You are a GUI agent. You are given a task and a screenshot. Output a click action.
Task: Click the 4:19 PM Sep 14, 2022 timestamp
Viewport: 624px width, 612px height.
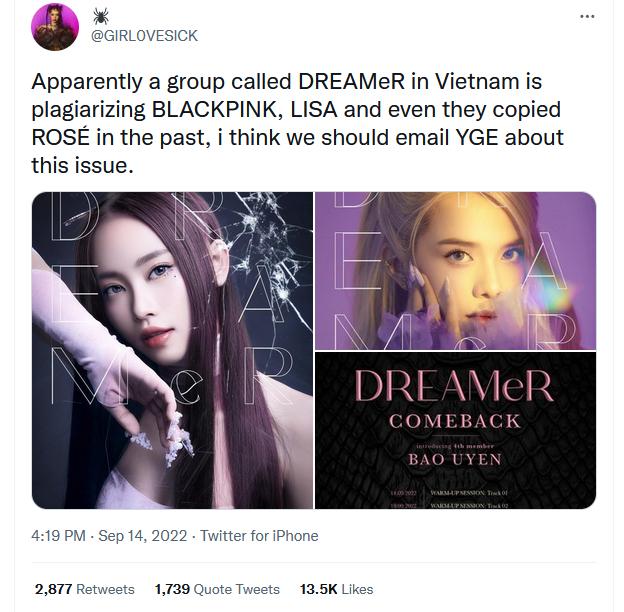tap(109, 536)
